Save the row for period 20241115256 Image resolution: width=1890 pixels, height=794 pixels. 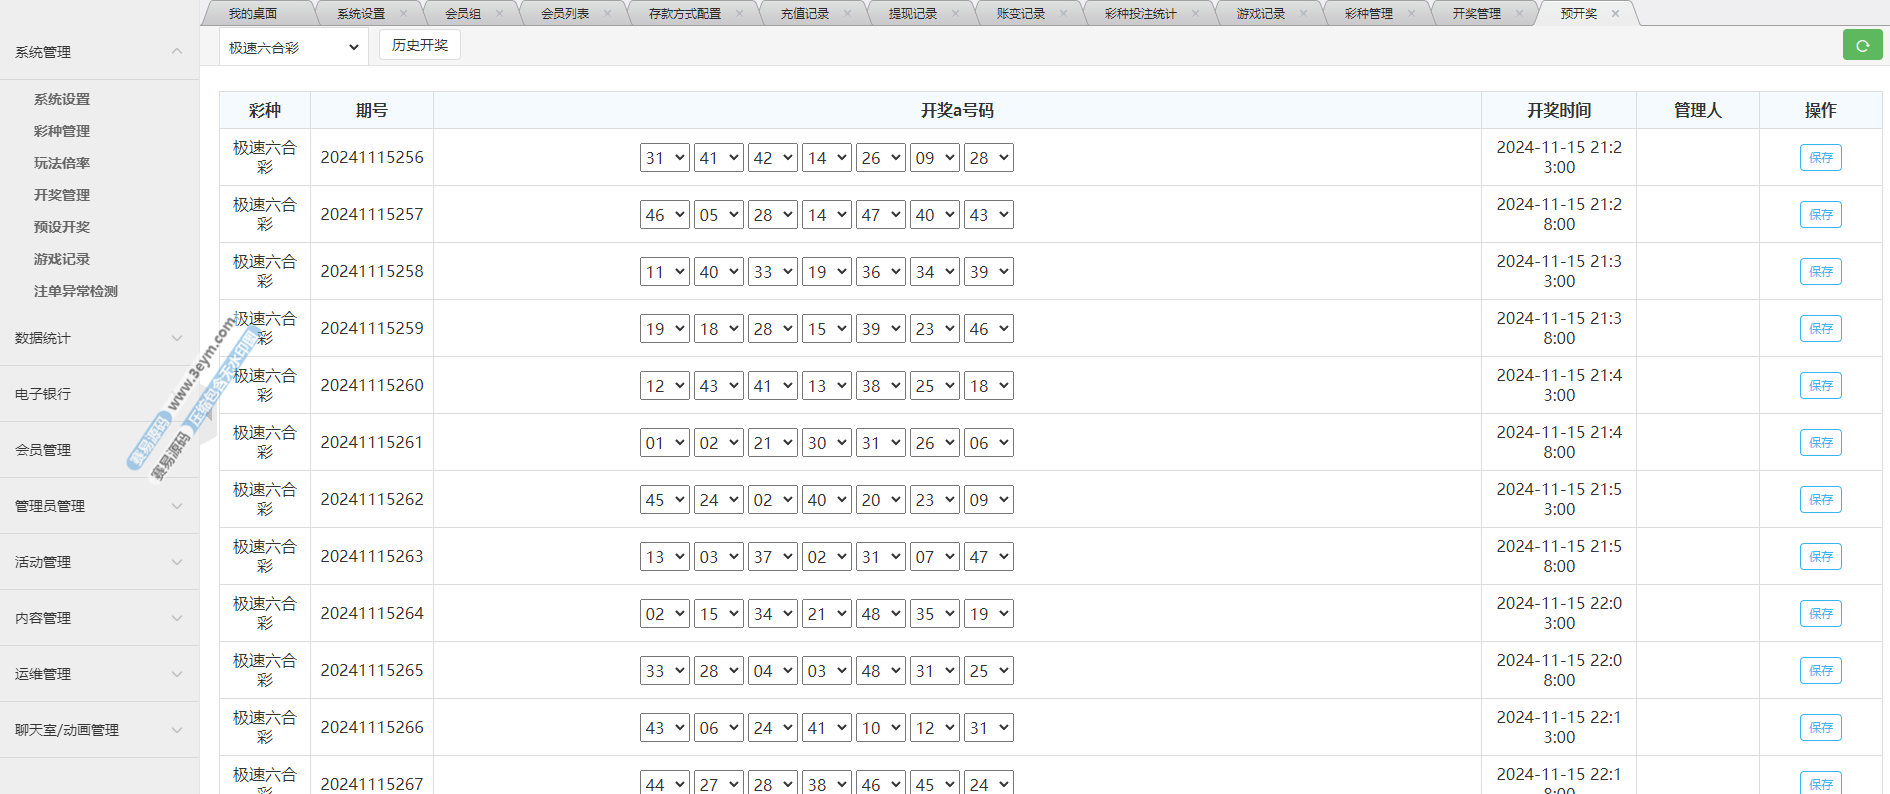tap(1820, 158)
